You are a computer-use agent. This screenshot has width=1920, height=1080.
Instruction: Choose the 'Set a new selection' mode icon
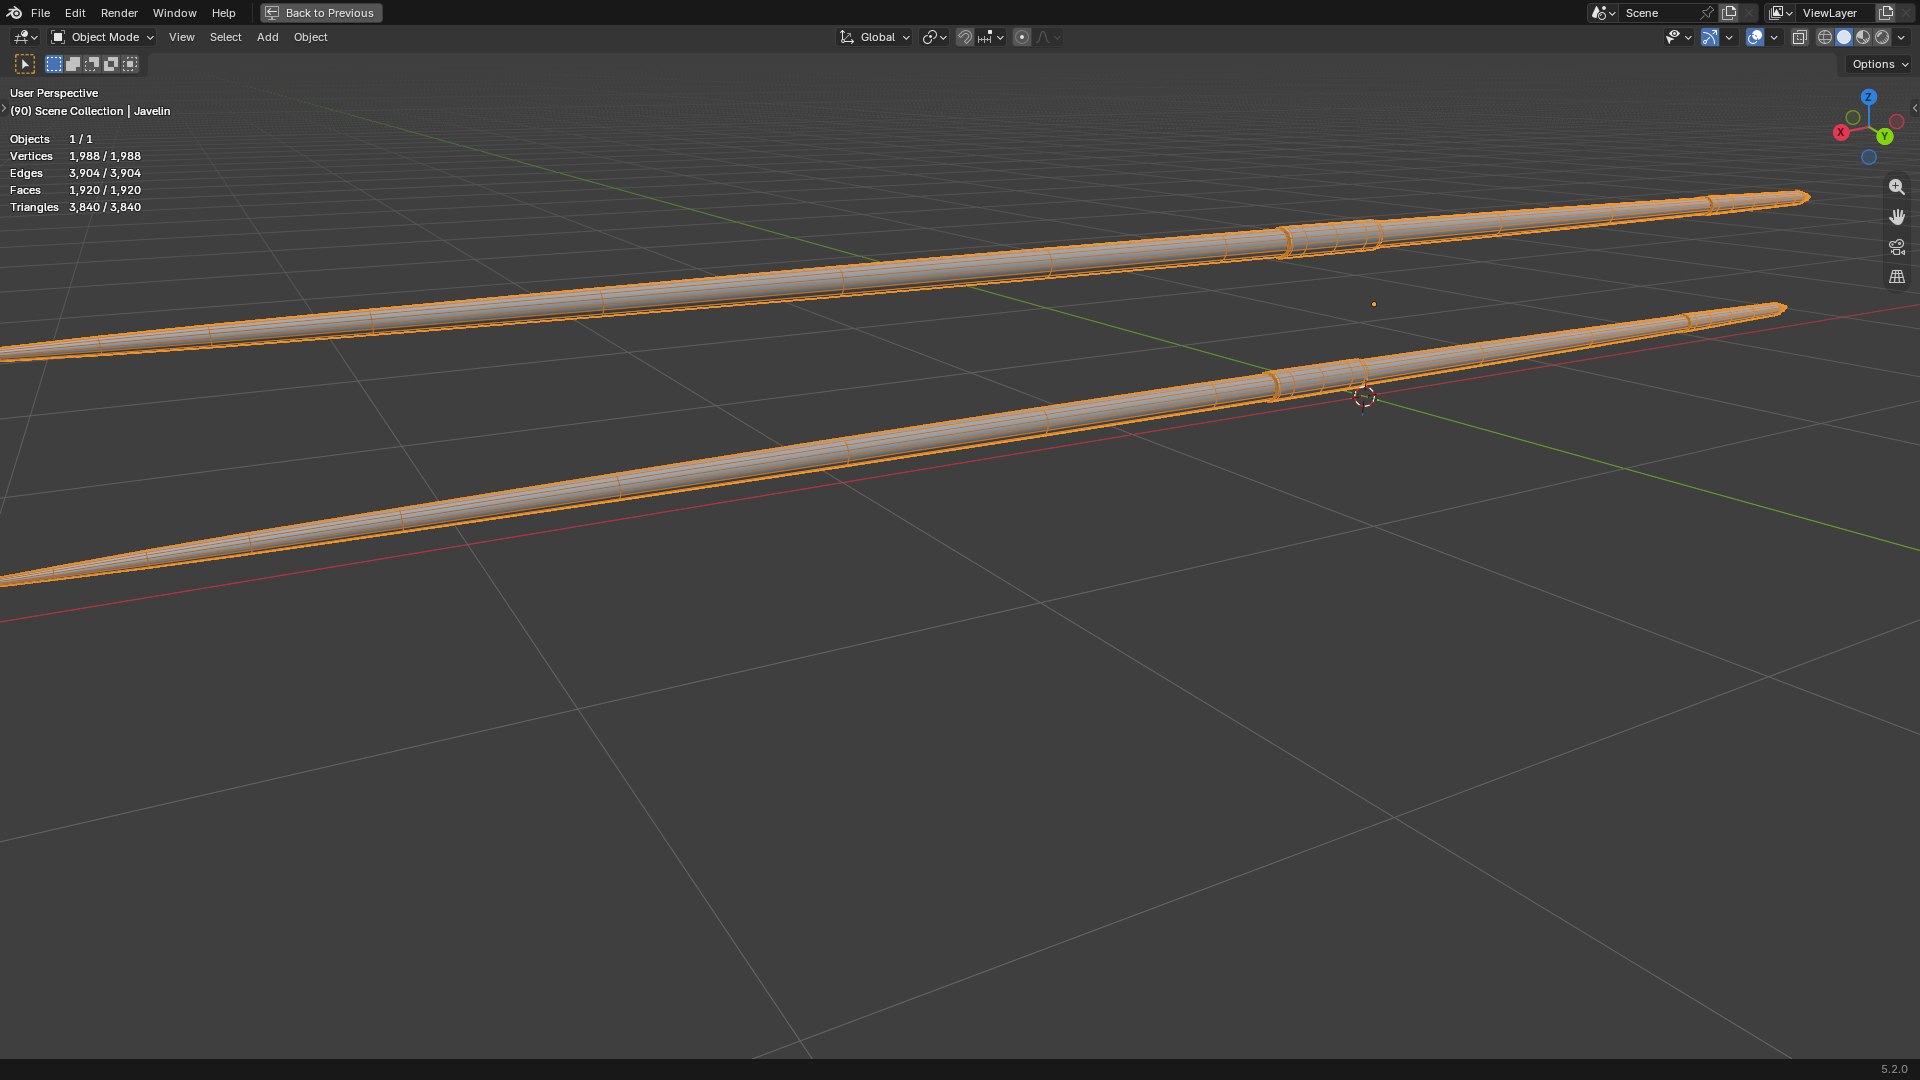click(54, 64)
